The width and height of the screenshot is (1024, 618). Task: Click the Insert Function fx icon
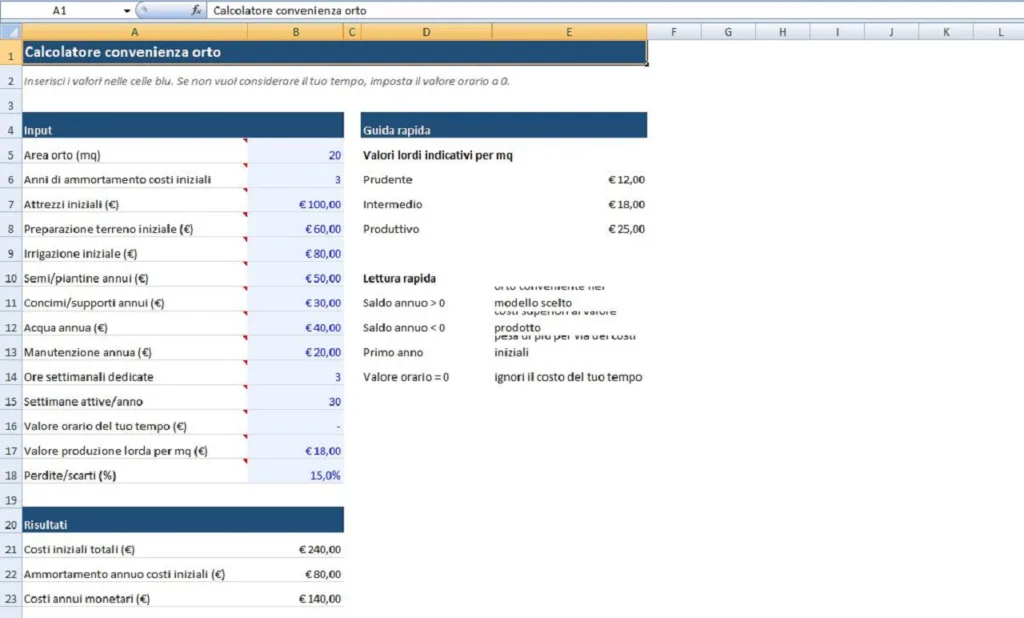(x=197, y=10)
